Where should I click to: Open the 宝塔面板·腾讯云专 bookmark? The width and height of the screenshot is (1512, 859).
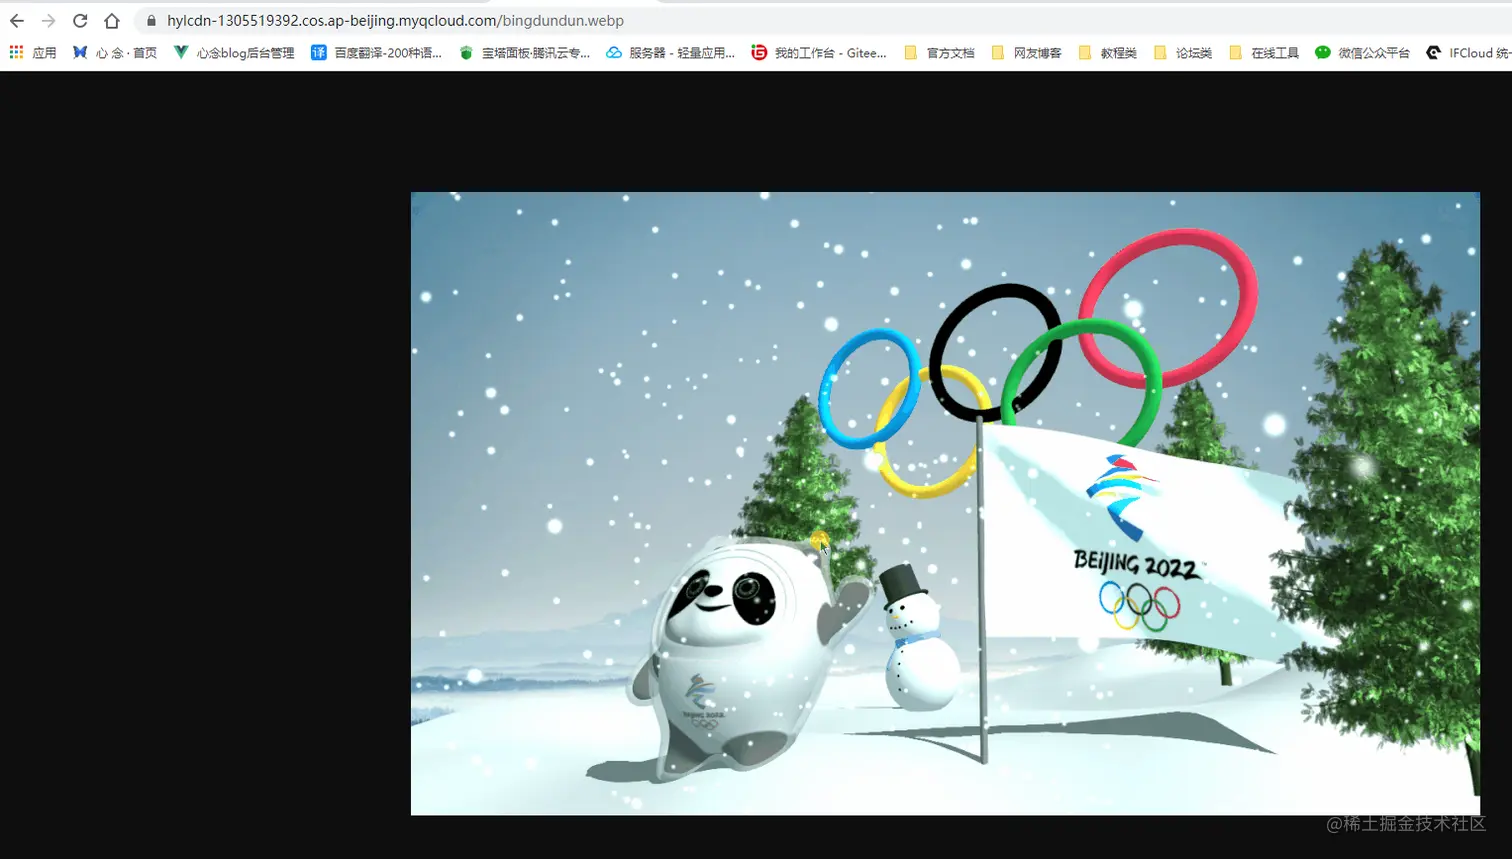(x=525, y=53)
